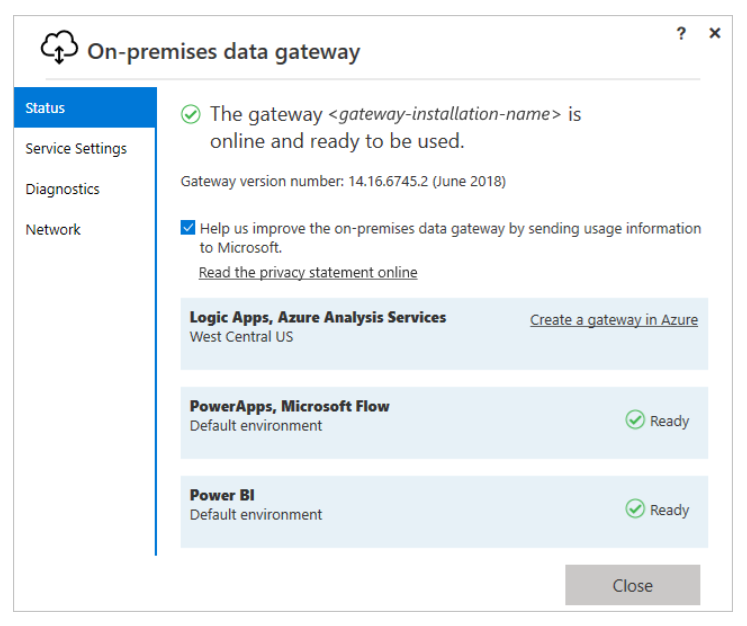Select the Status tab
Screen dimensions: 747x626
(85, 108)
